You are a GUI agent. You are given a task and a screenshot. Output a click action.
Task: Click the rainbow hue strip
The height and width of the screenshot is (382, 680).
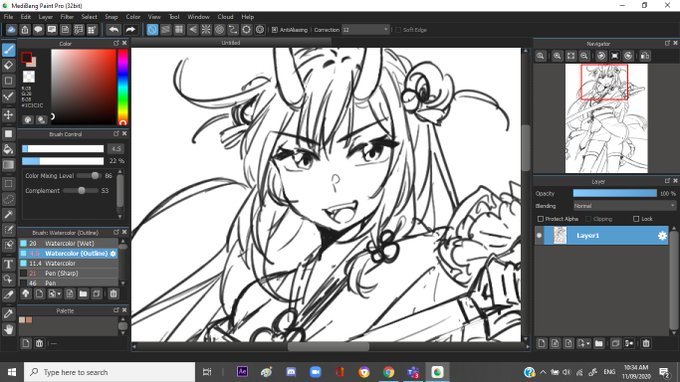(123, 87)
